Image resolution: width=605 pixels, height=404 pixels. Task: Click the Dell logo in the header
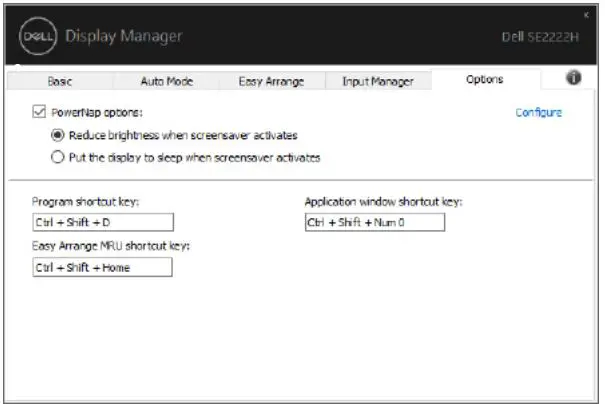[38, 36]
